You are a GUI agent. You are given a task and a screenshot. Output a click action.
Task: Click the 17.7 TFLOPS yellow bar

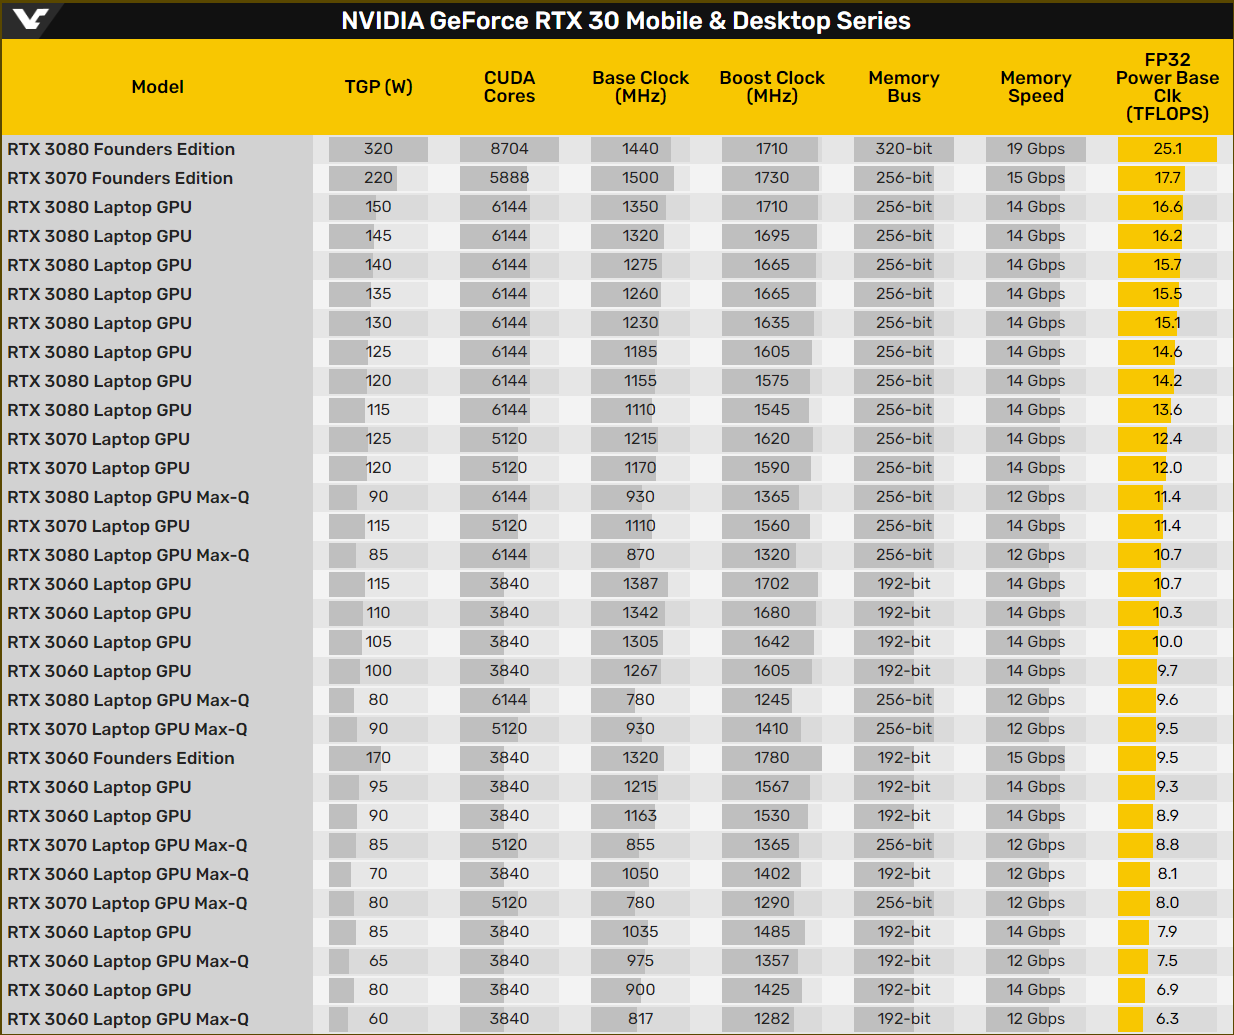(1152, 178)
